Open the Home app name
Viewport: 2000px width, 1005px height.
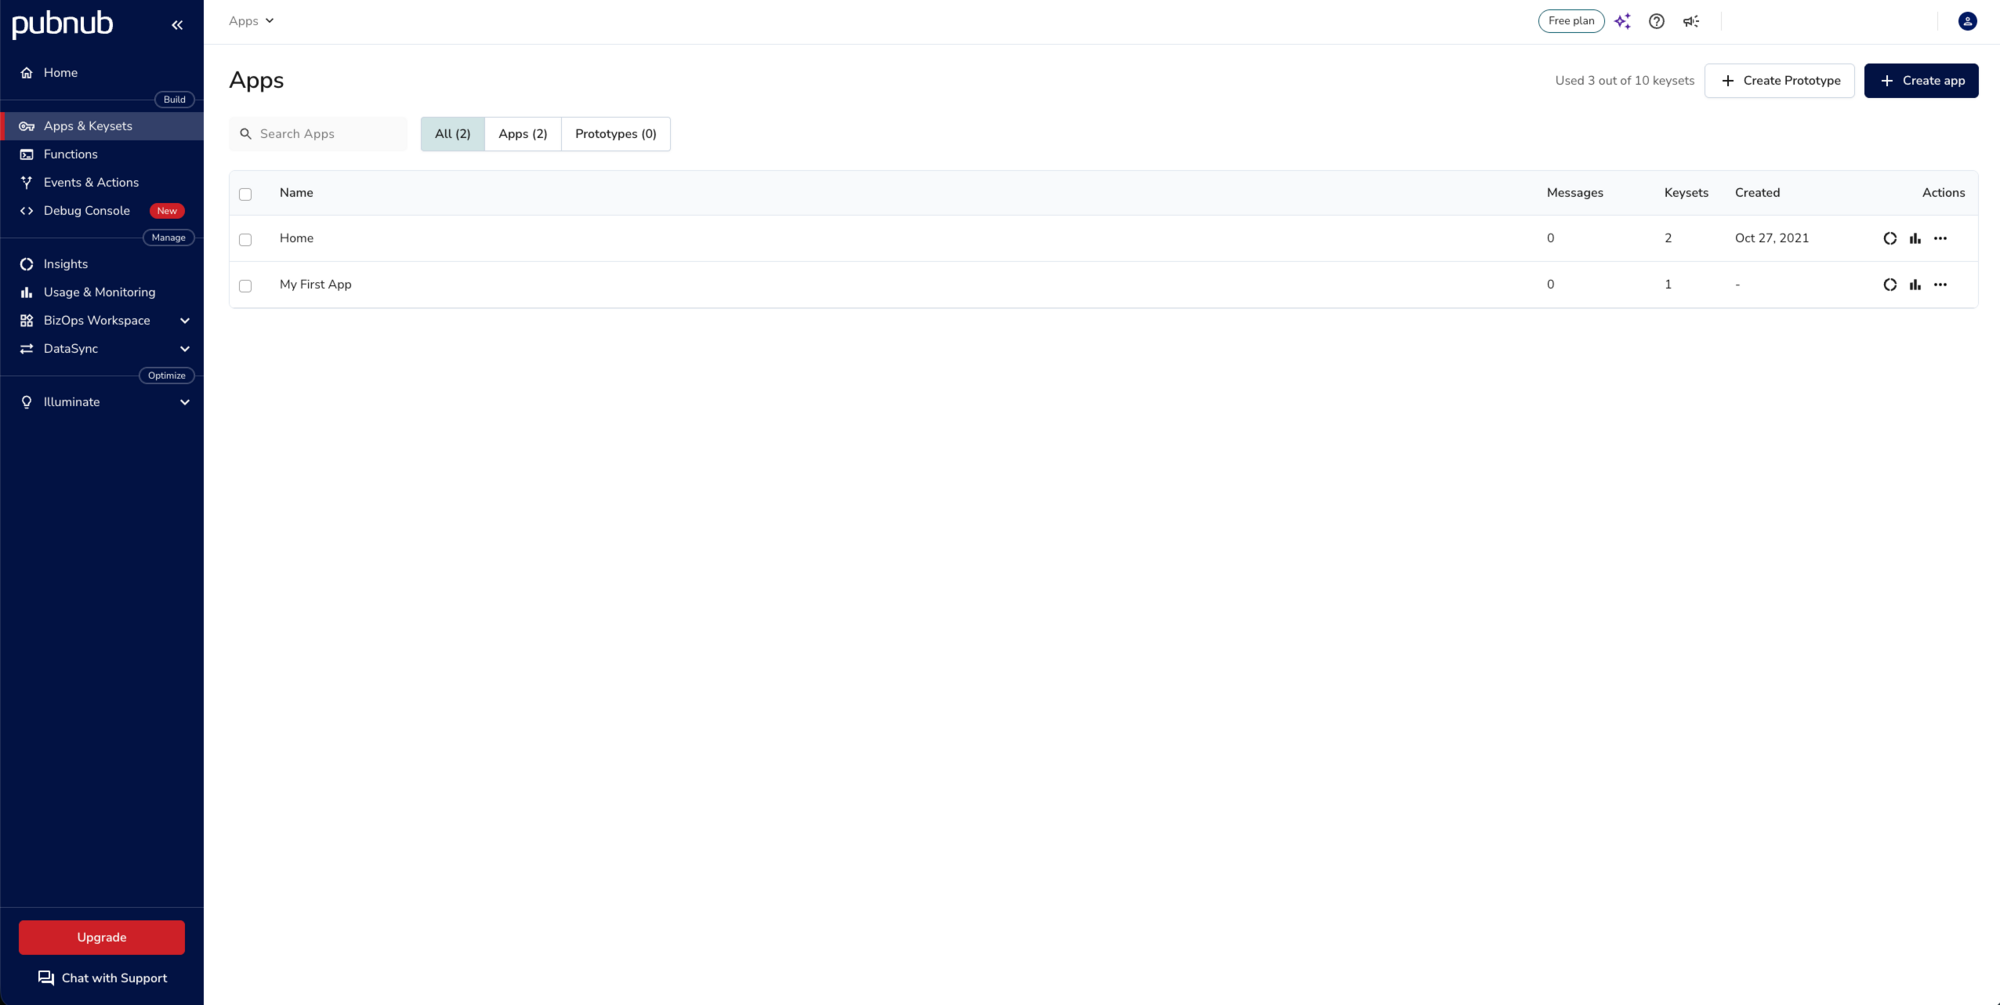tap(297, 239)
